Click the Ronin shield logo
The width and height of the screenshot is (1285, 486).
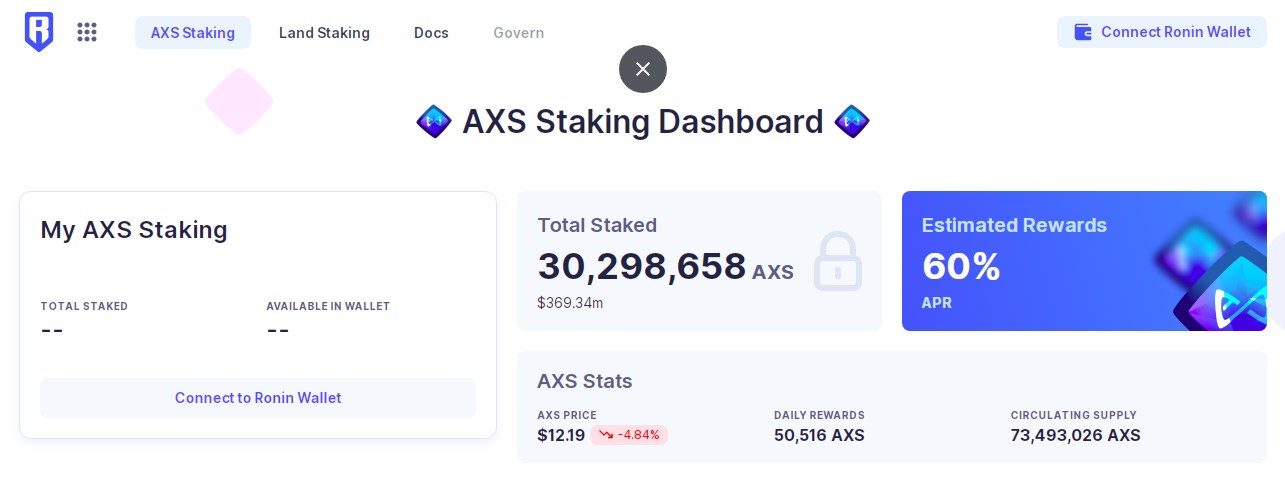coord(39,32)
